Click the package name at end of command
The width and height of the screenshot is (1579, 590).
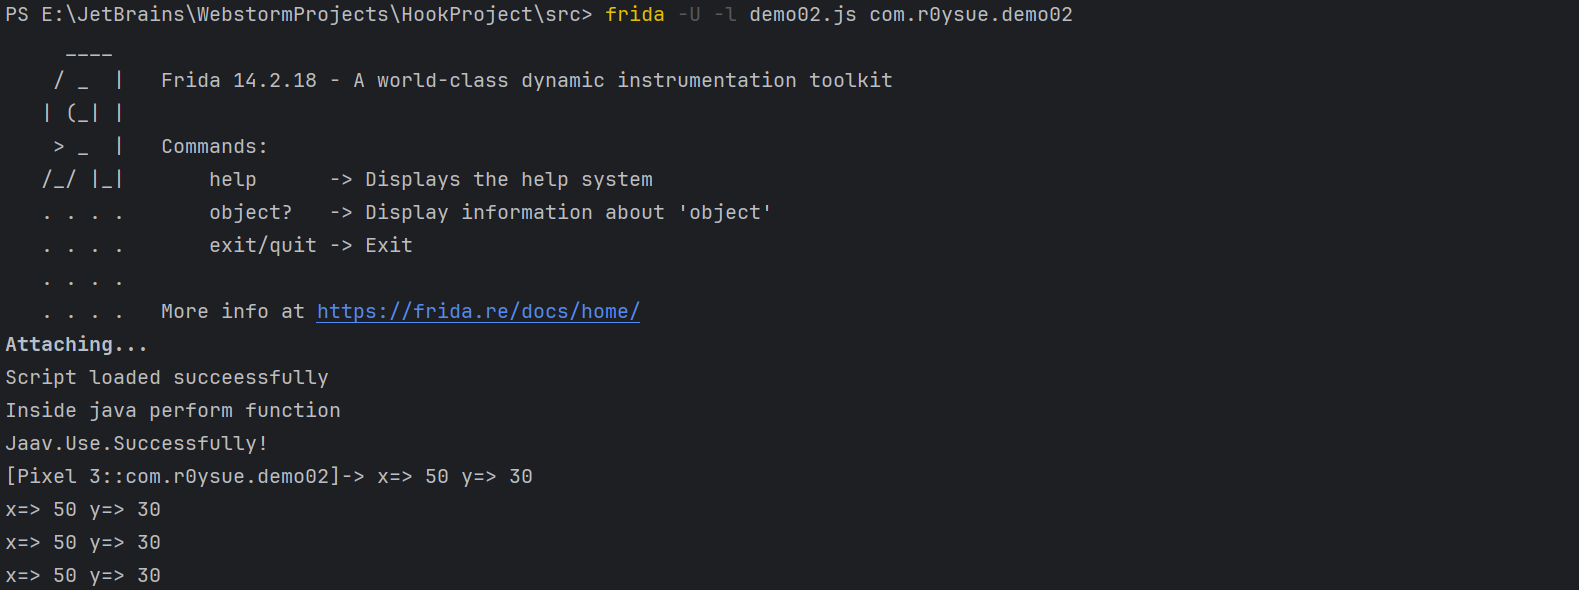pyautogui.click(x=970, y=15)
